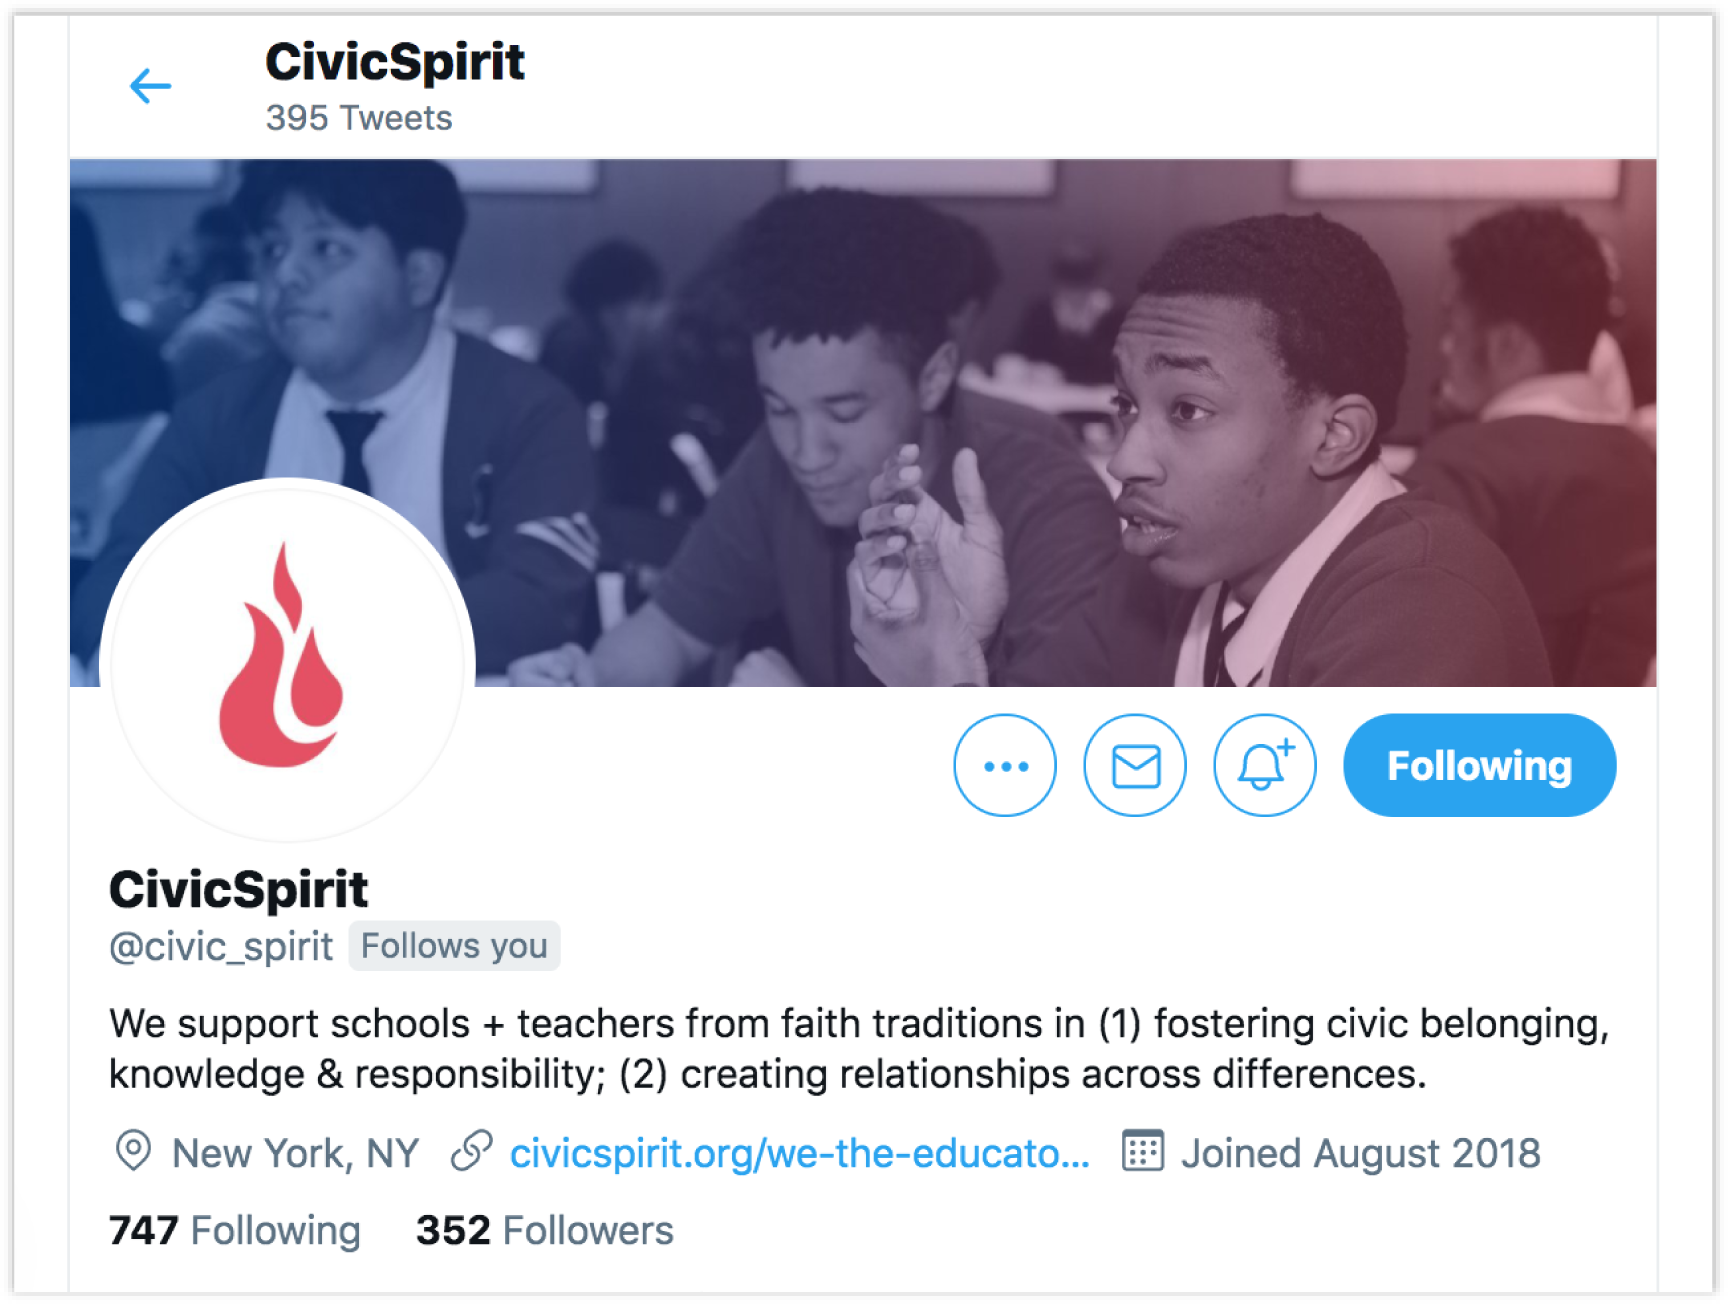Viewport: 1728px width, 1304px height.
Task: Open the three-dots more options menu
Action: (1005, 766)
